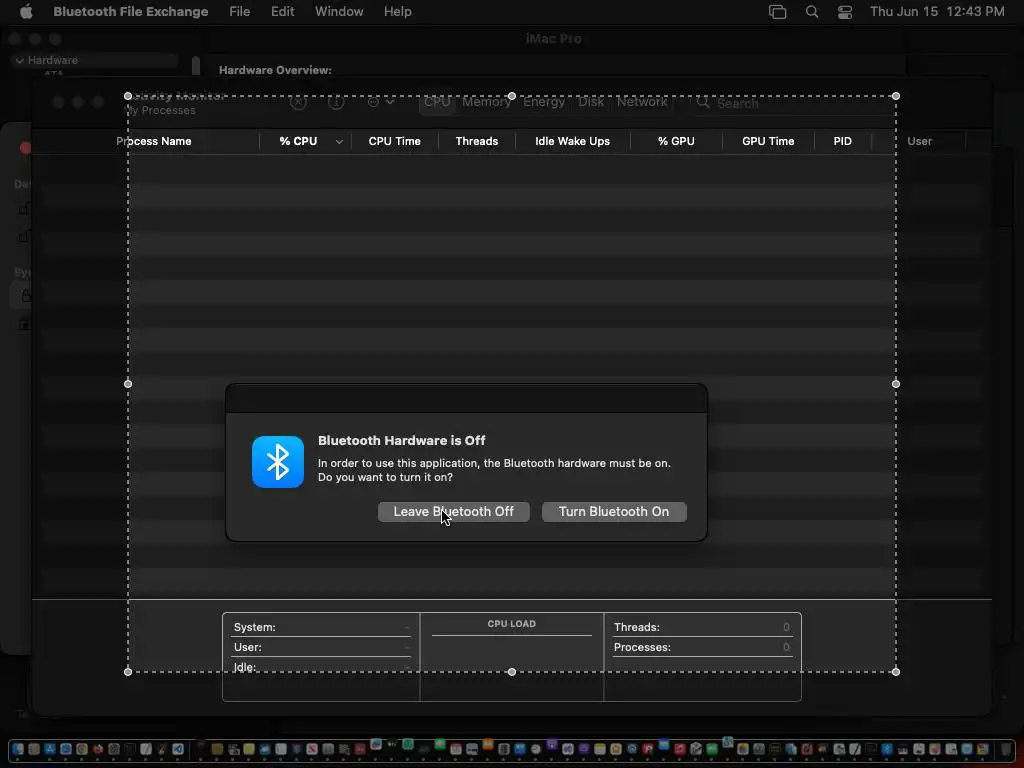1024x768 pixels.
Task: Open the Bluetooth File Exchange app menu
Action: pyautogui.click(x=131, y=11)
